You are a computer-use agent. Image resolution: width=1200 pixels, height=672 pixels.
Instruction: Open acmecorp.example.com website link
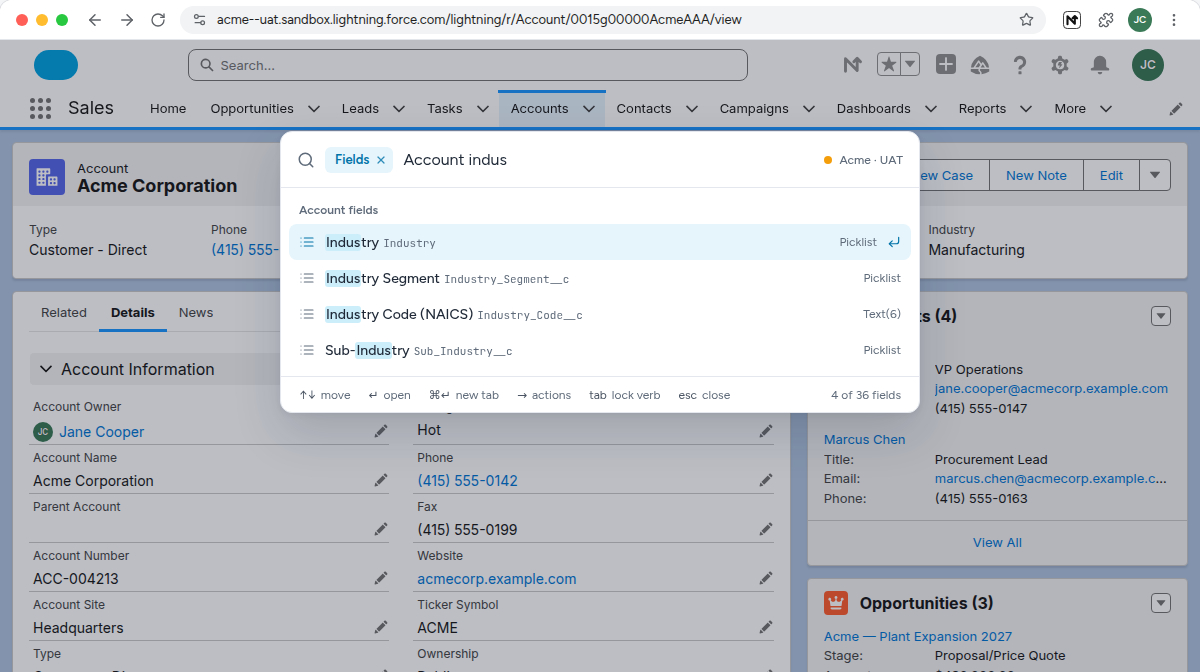tap(497, 579)
